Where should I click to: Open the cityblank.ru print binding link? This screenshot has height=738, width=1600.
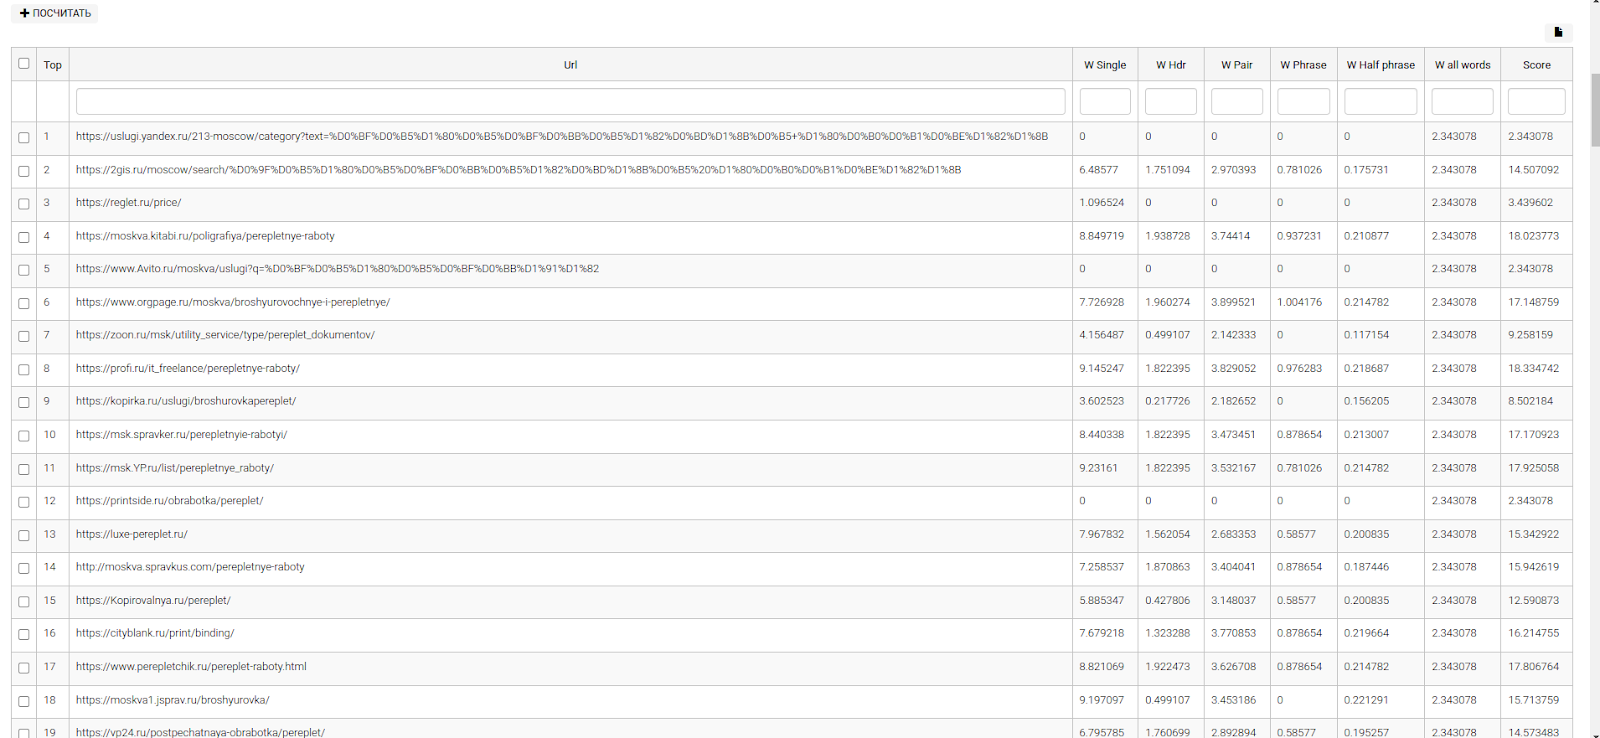click(x=155, y=633)
